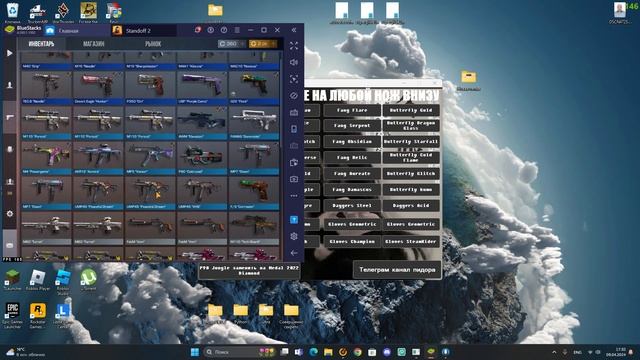Click the FN Jungle replace Medal 2022 button
Image resolution: width=640 pixels, height=360 pixels.
[249, 270]
